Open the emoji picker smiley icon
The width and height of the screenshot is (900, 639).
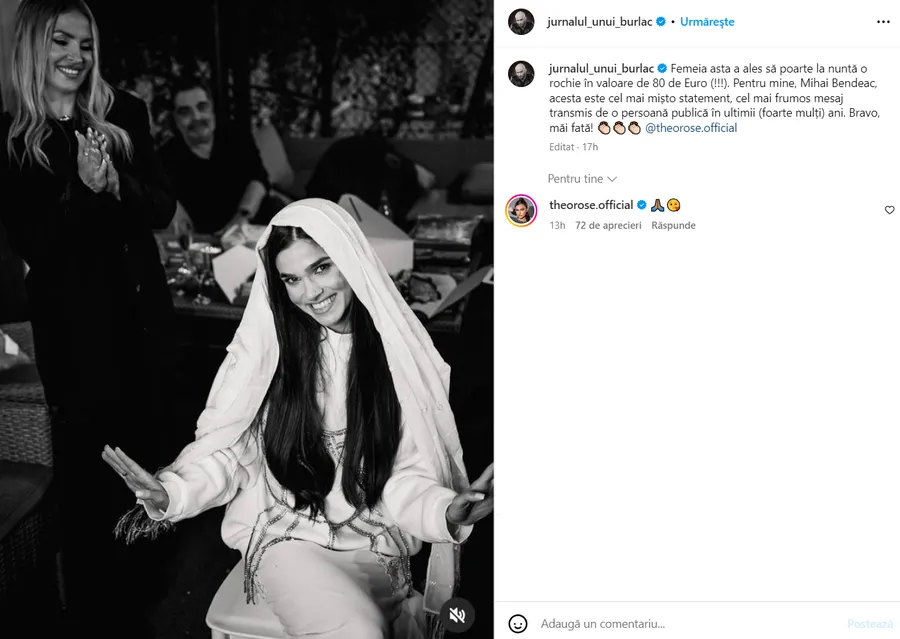[x=518, y=623]
